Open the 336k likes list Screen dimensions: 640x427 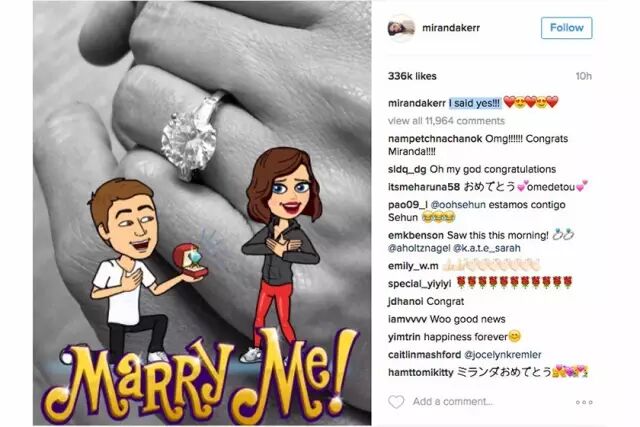412,76
